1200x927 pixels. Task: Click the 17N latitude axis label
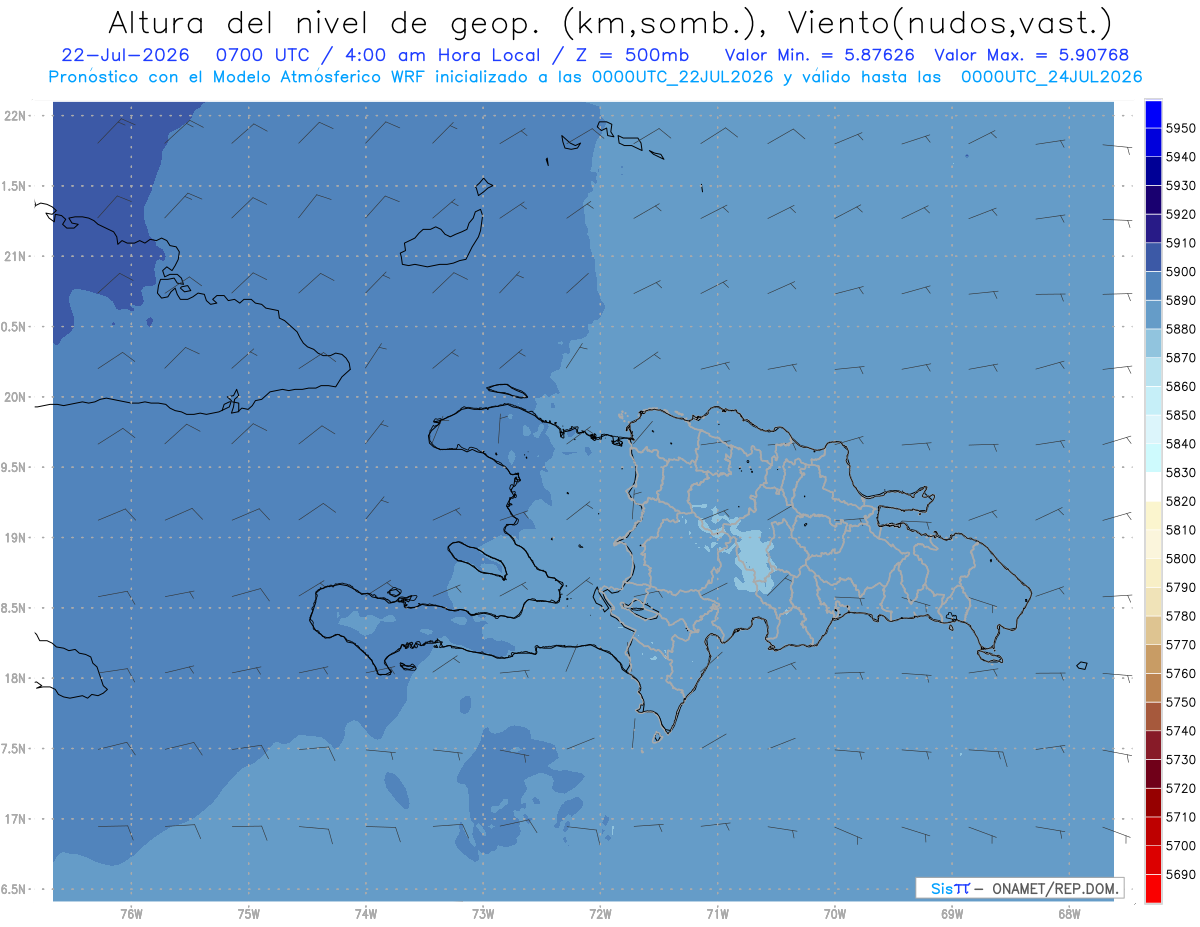[x=14, y=819]
